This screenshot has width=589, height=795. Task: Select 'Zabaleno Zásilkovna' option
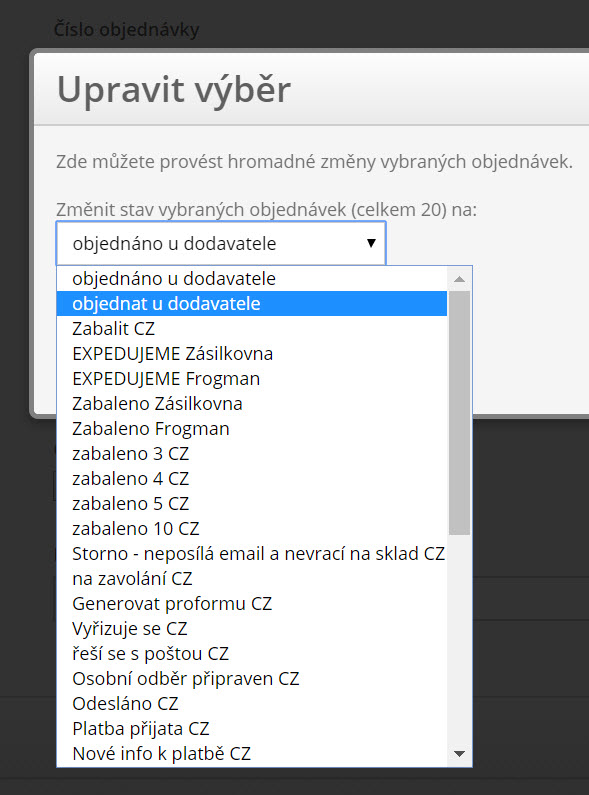252,404
